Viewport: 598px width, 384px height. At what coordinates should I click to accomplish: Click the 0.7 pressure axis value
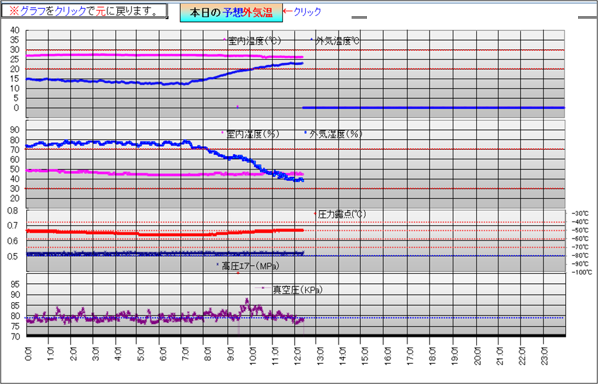13,226
